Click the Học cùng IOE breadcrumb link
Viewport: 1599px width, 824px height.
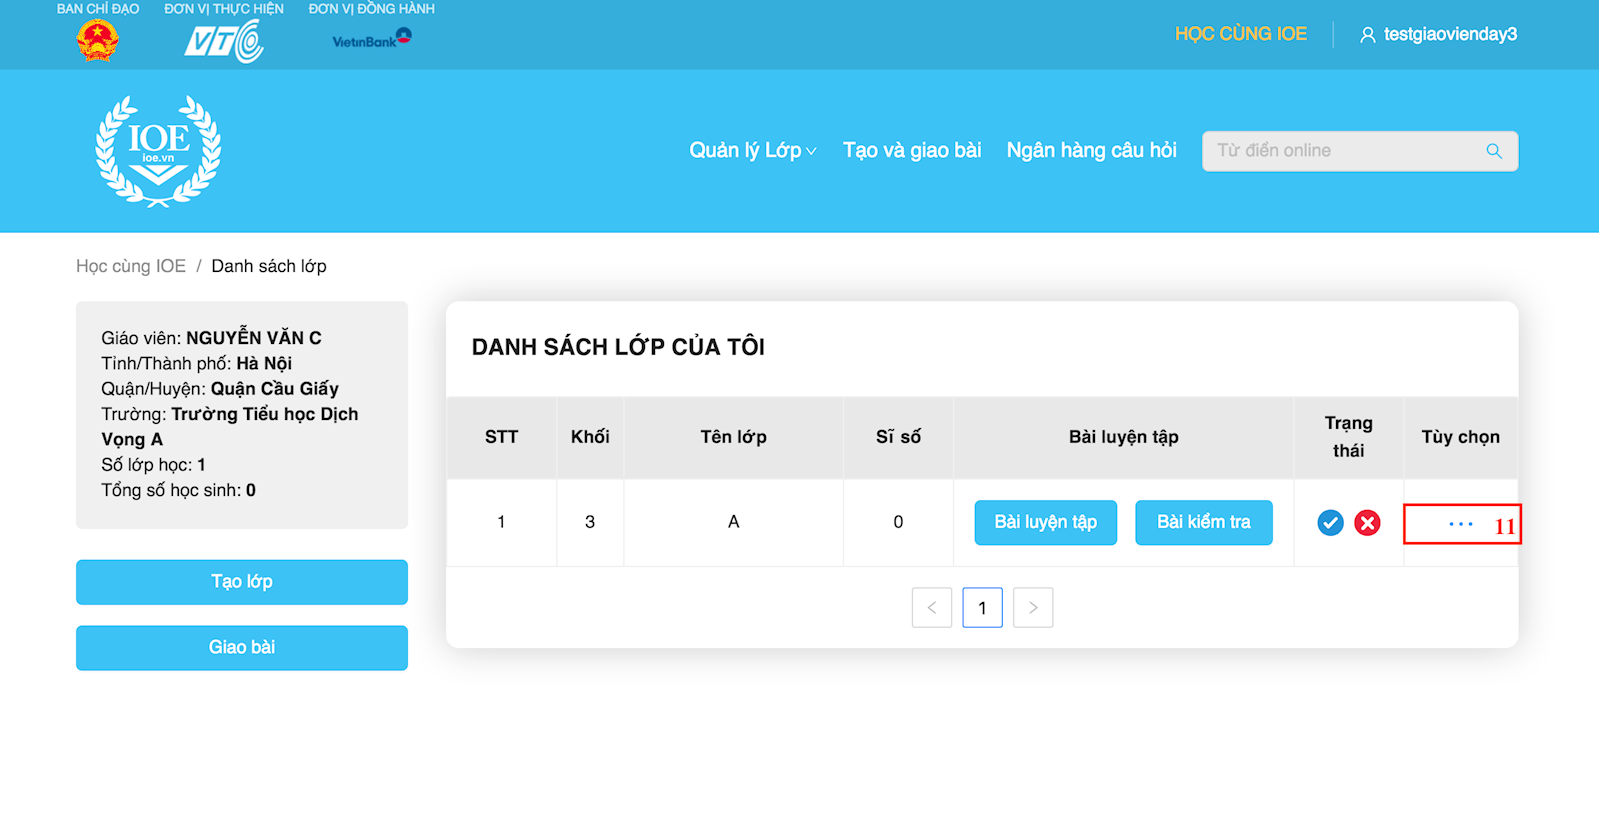pos(131,266)
